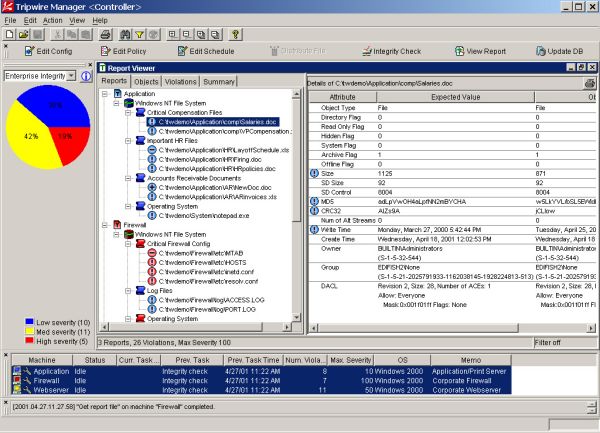Select ACCESS.LOG in the report tree
The height and width of the screenshot is (433, 600).
pyautogui.click(x=211, y=300)
